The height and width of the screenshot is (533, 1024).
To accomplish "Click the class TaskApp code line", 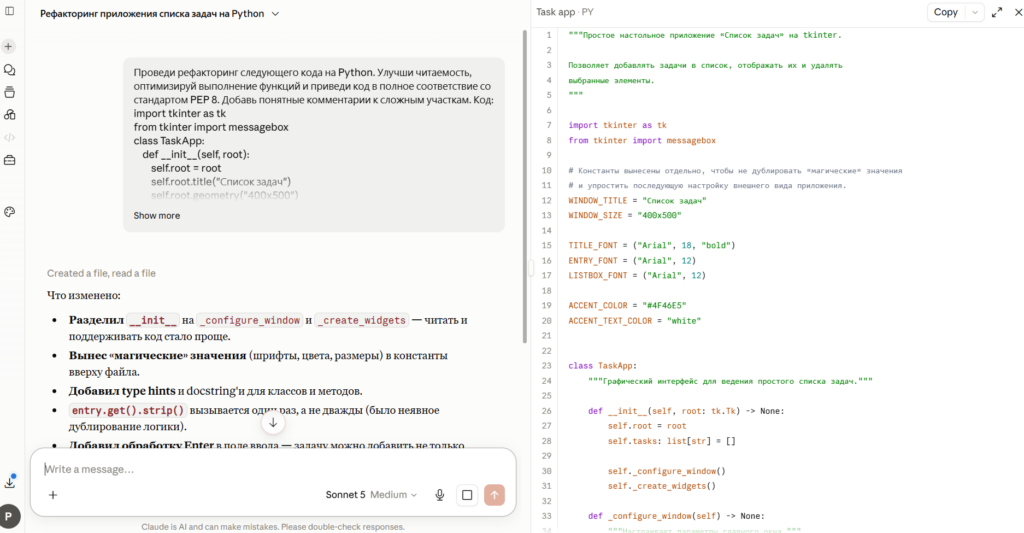I will pos(603,366).
